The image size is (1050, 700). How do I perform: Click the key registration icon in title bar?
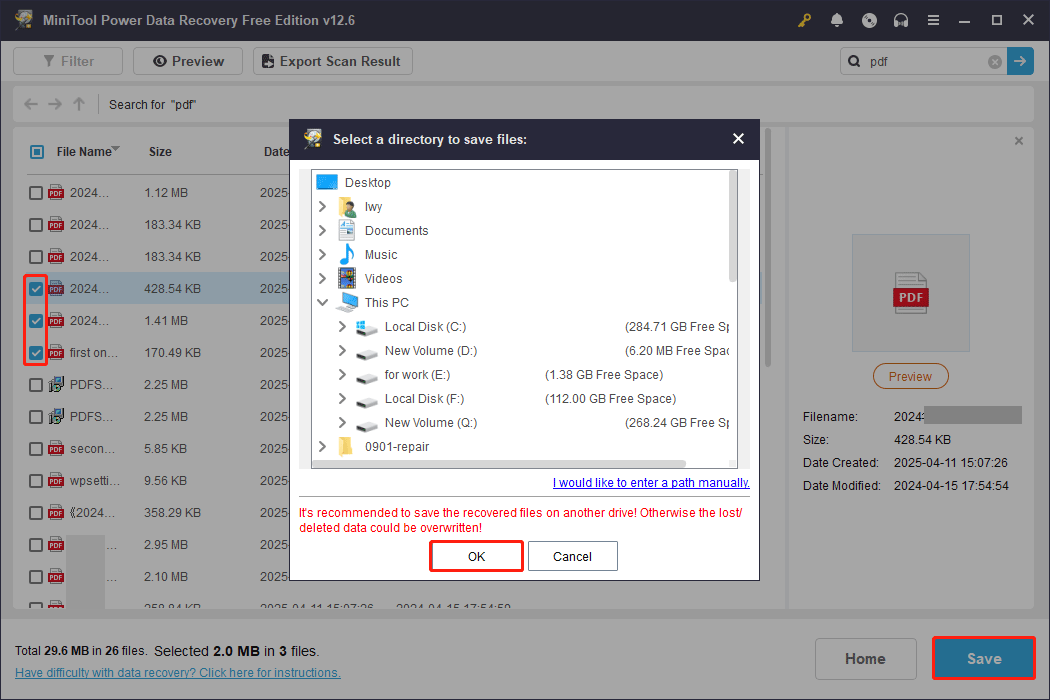point(804,20)
